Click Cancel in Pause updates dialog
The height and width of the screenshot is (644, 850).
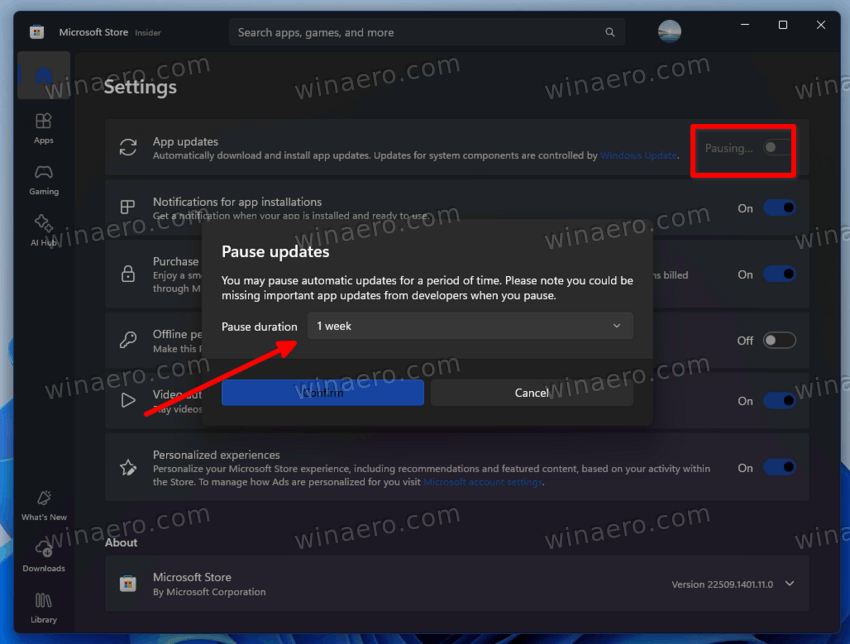click(531, 393)
